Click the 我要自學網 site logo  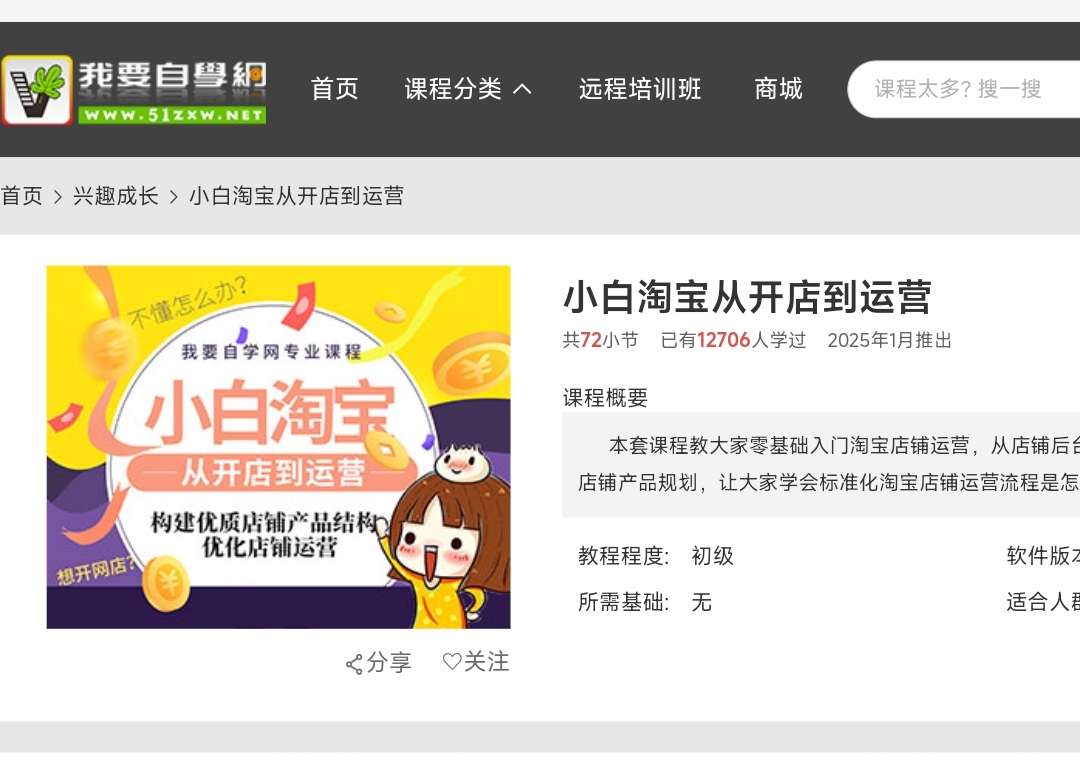tap(134, 91)
